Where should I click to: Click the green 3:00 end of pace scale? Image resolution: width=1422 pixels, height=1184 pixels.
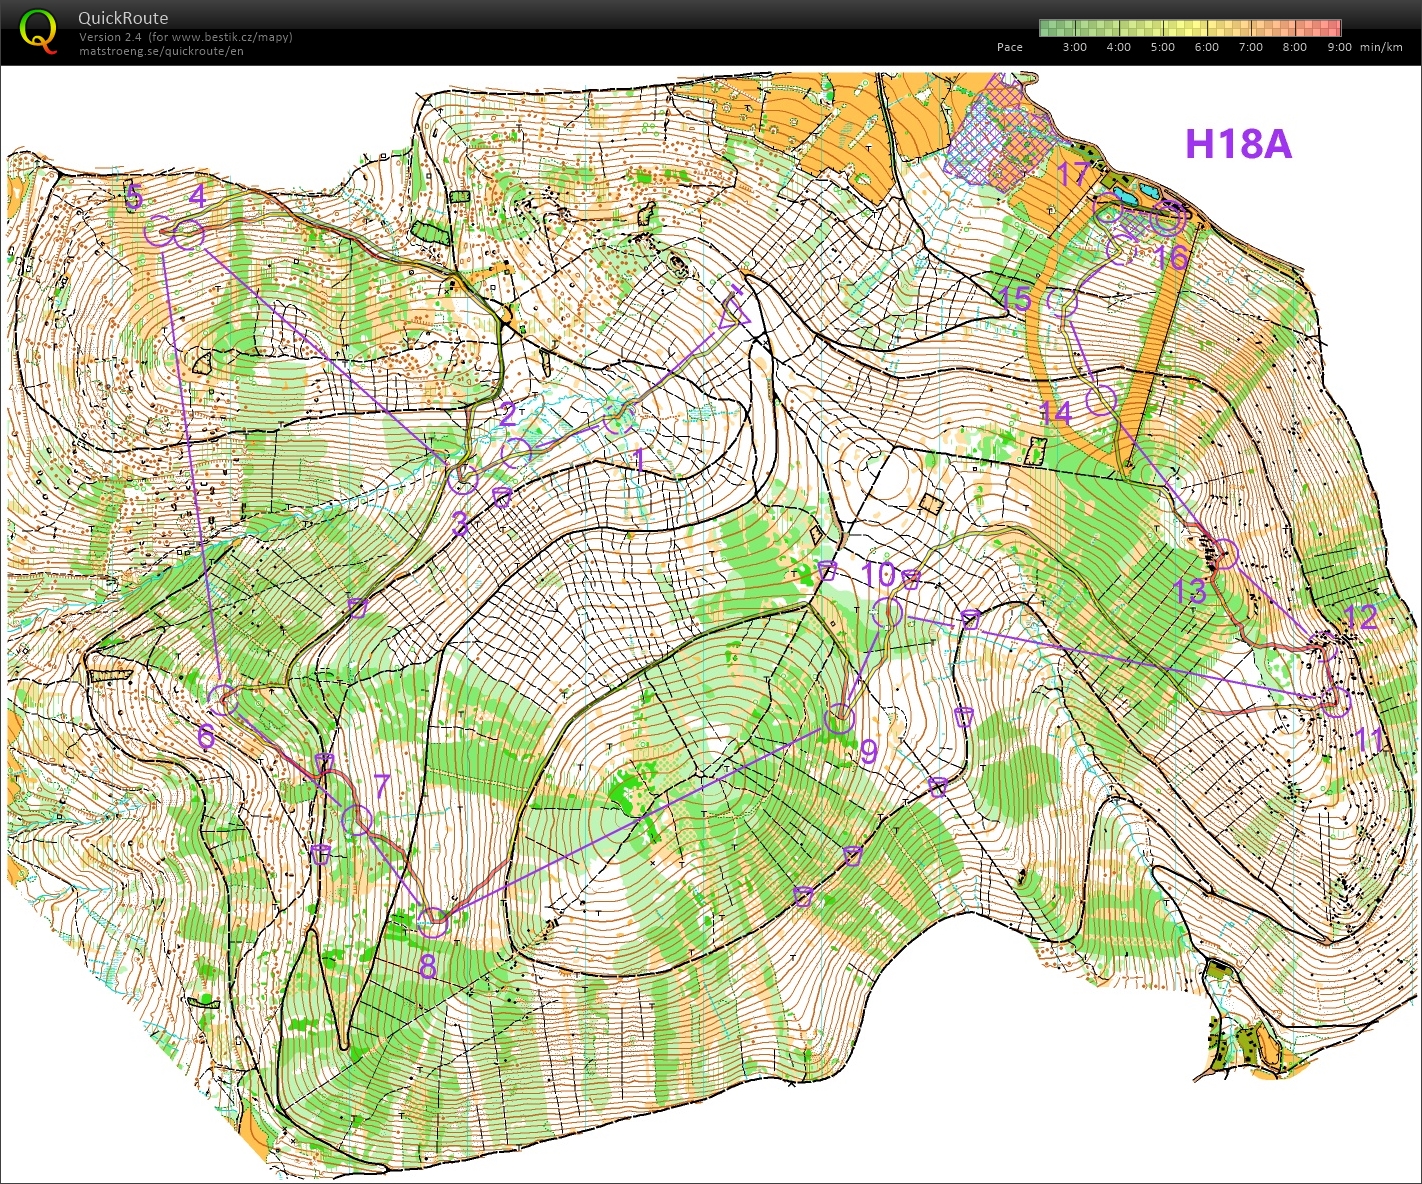click(1048, 28)
